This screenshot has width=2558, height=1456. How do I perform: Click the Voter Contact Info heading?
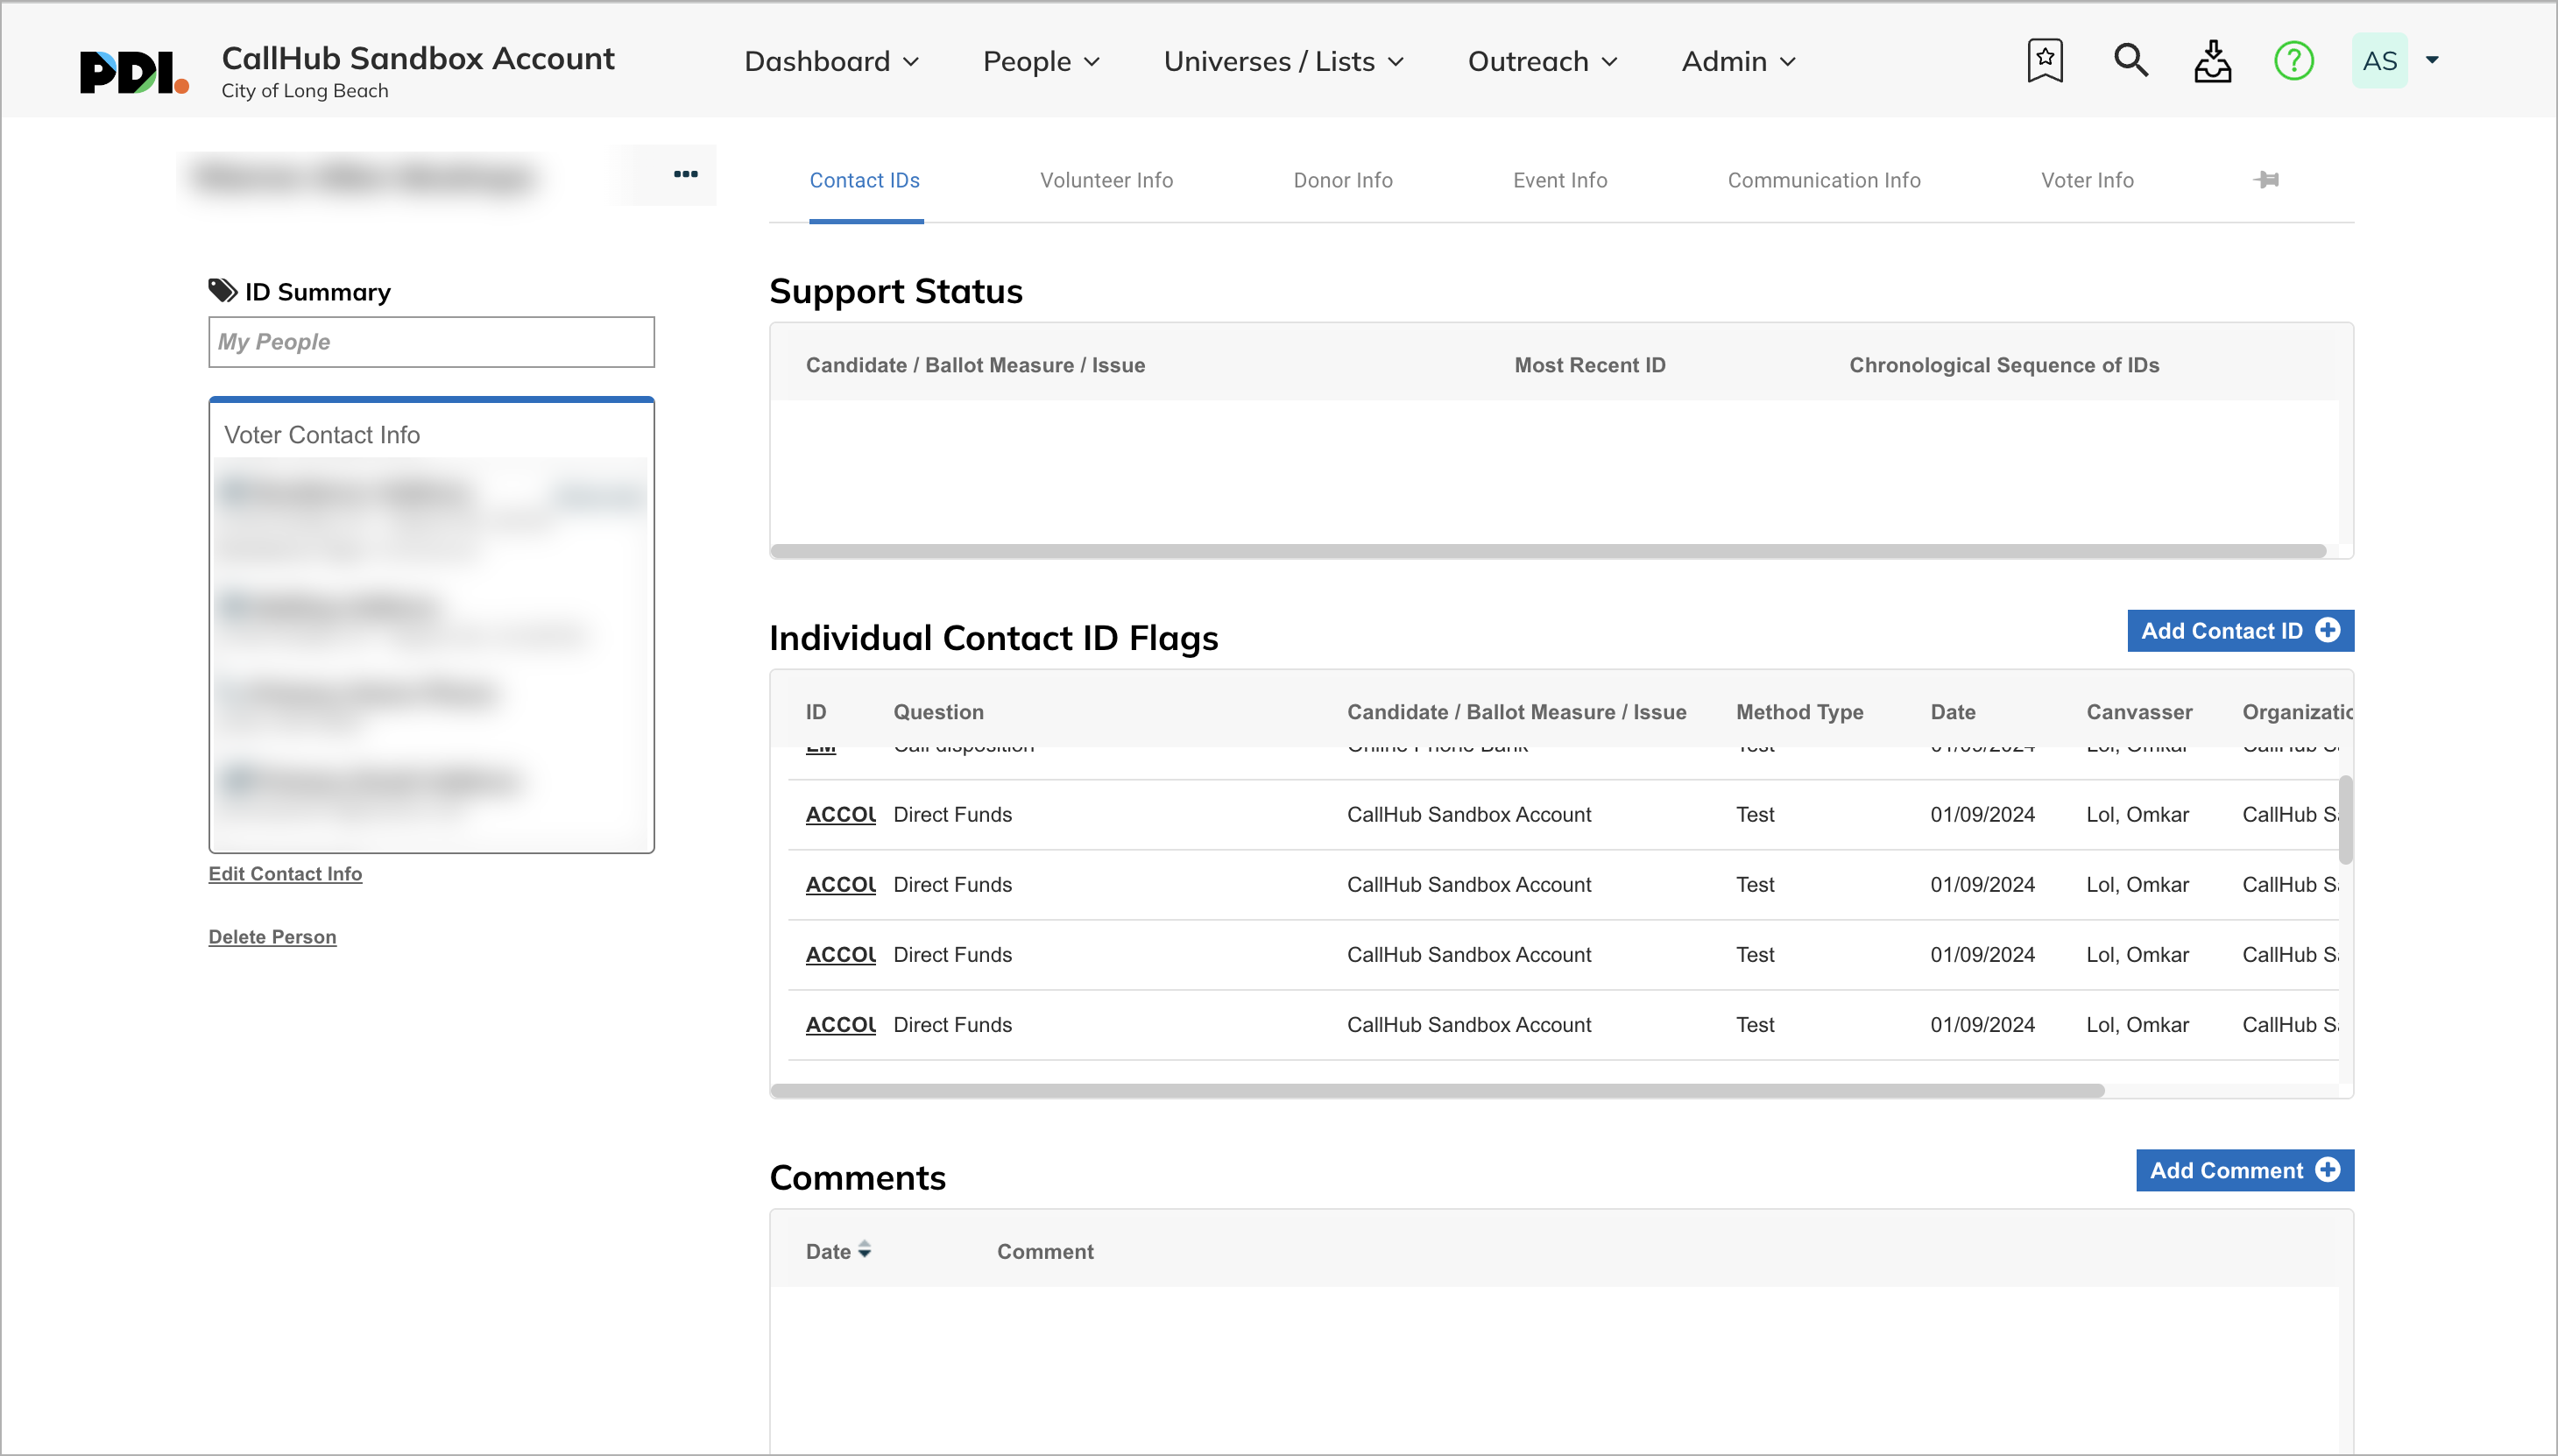coord(322,435)
